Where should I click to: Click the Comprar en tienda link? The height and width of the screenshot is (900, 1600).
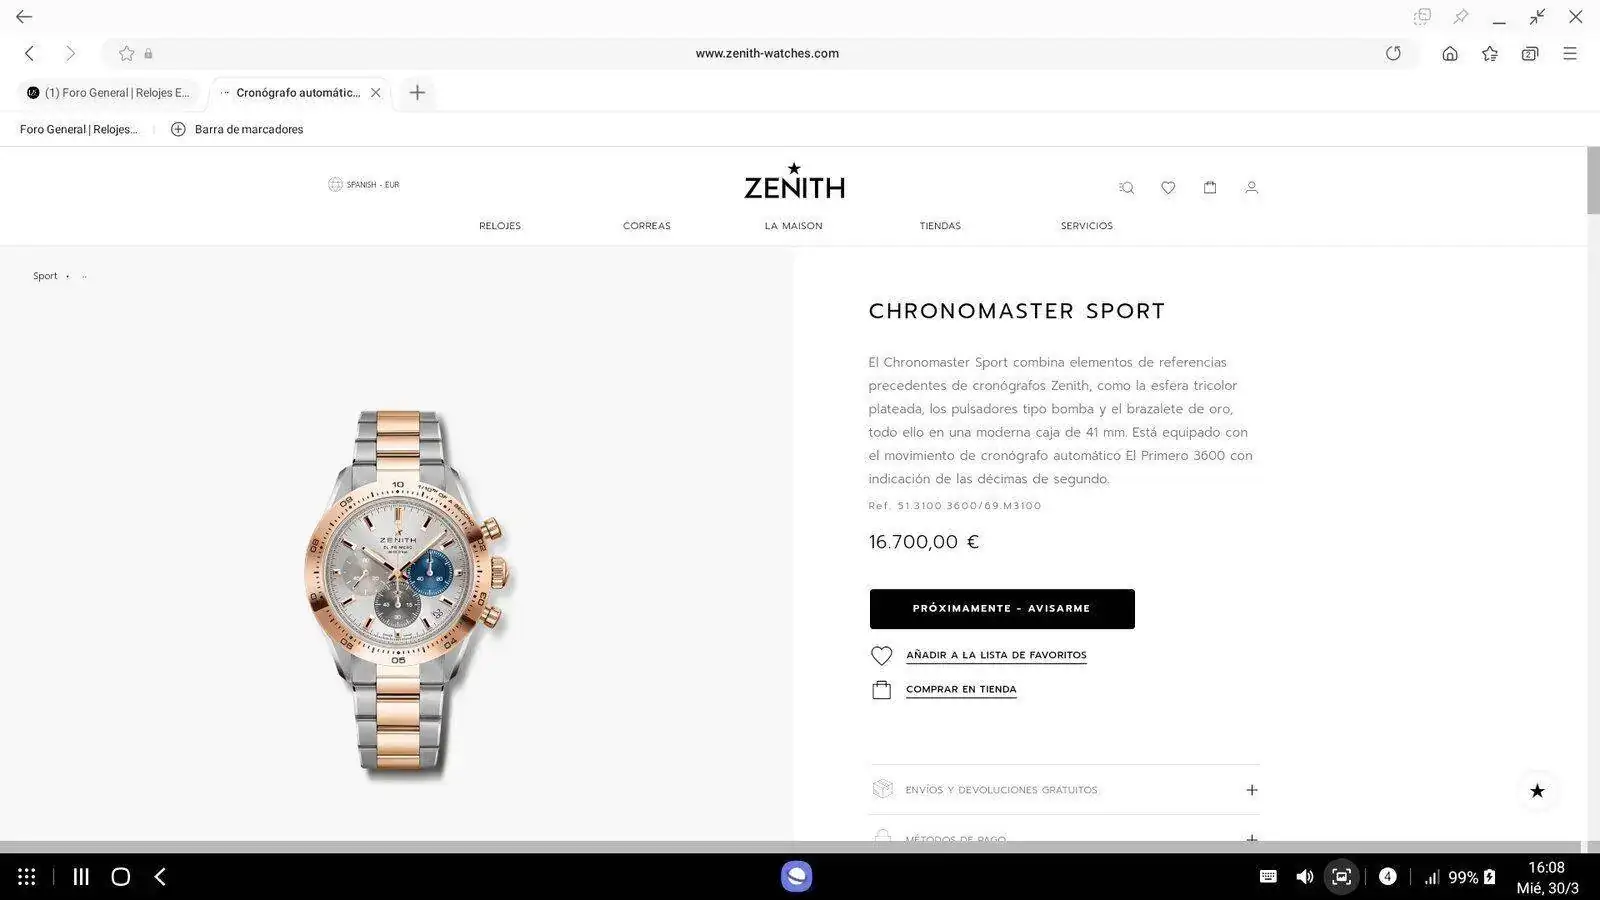click(961, 689)
